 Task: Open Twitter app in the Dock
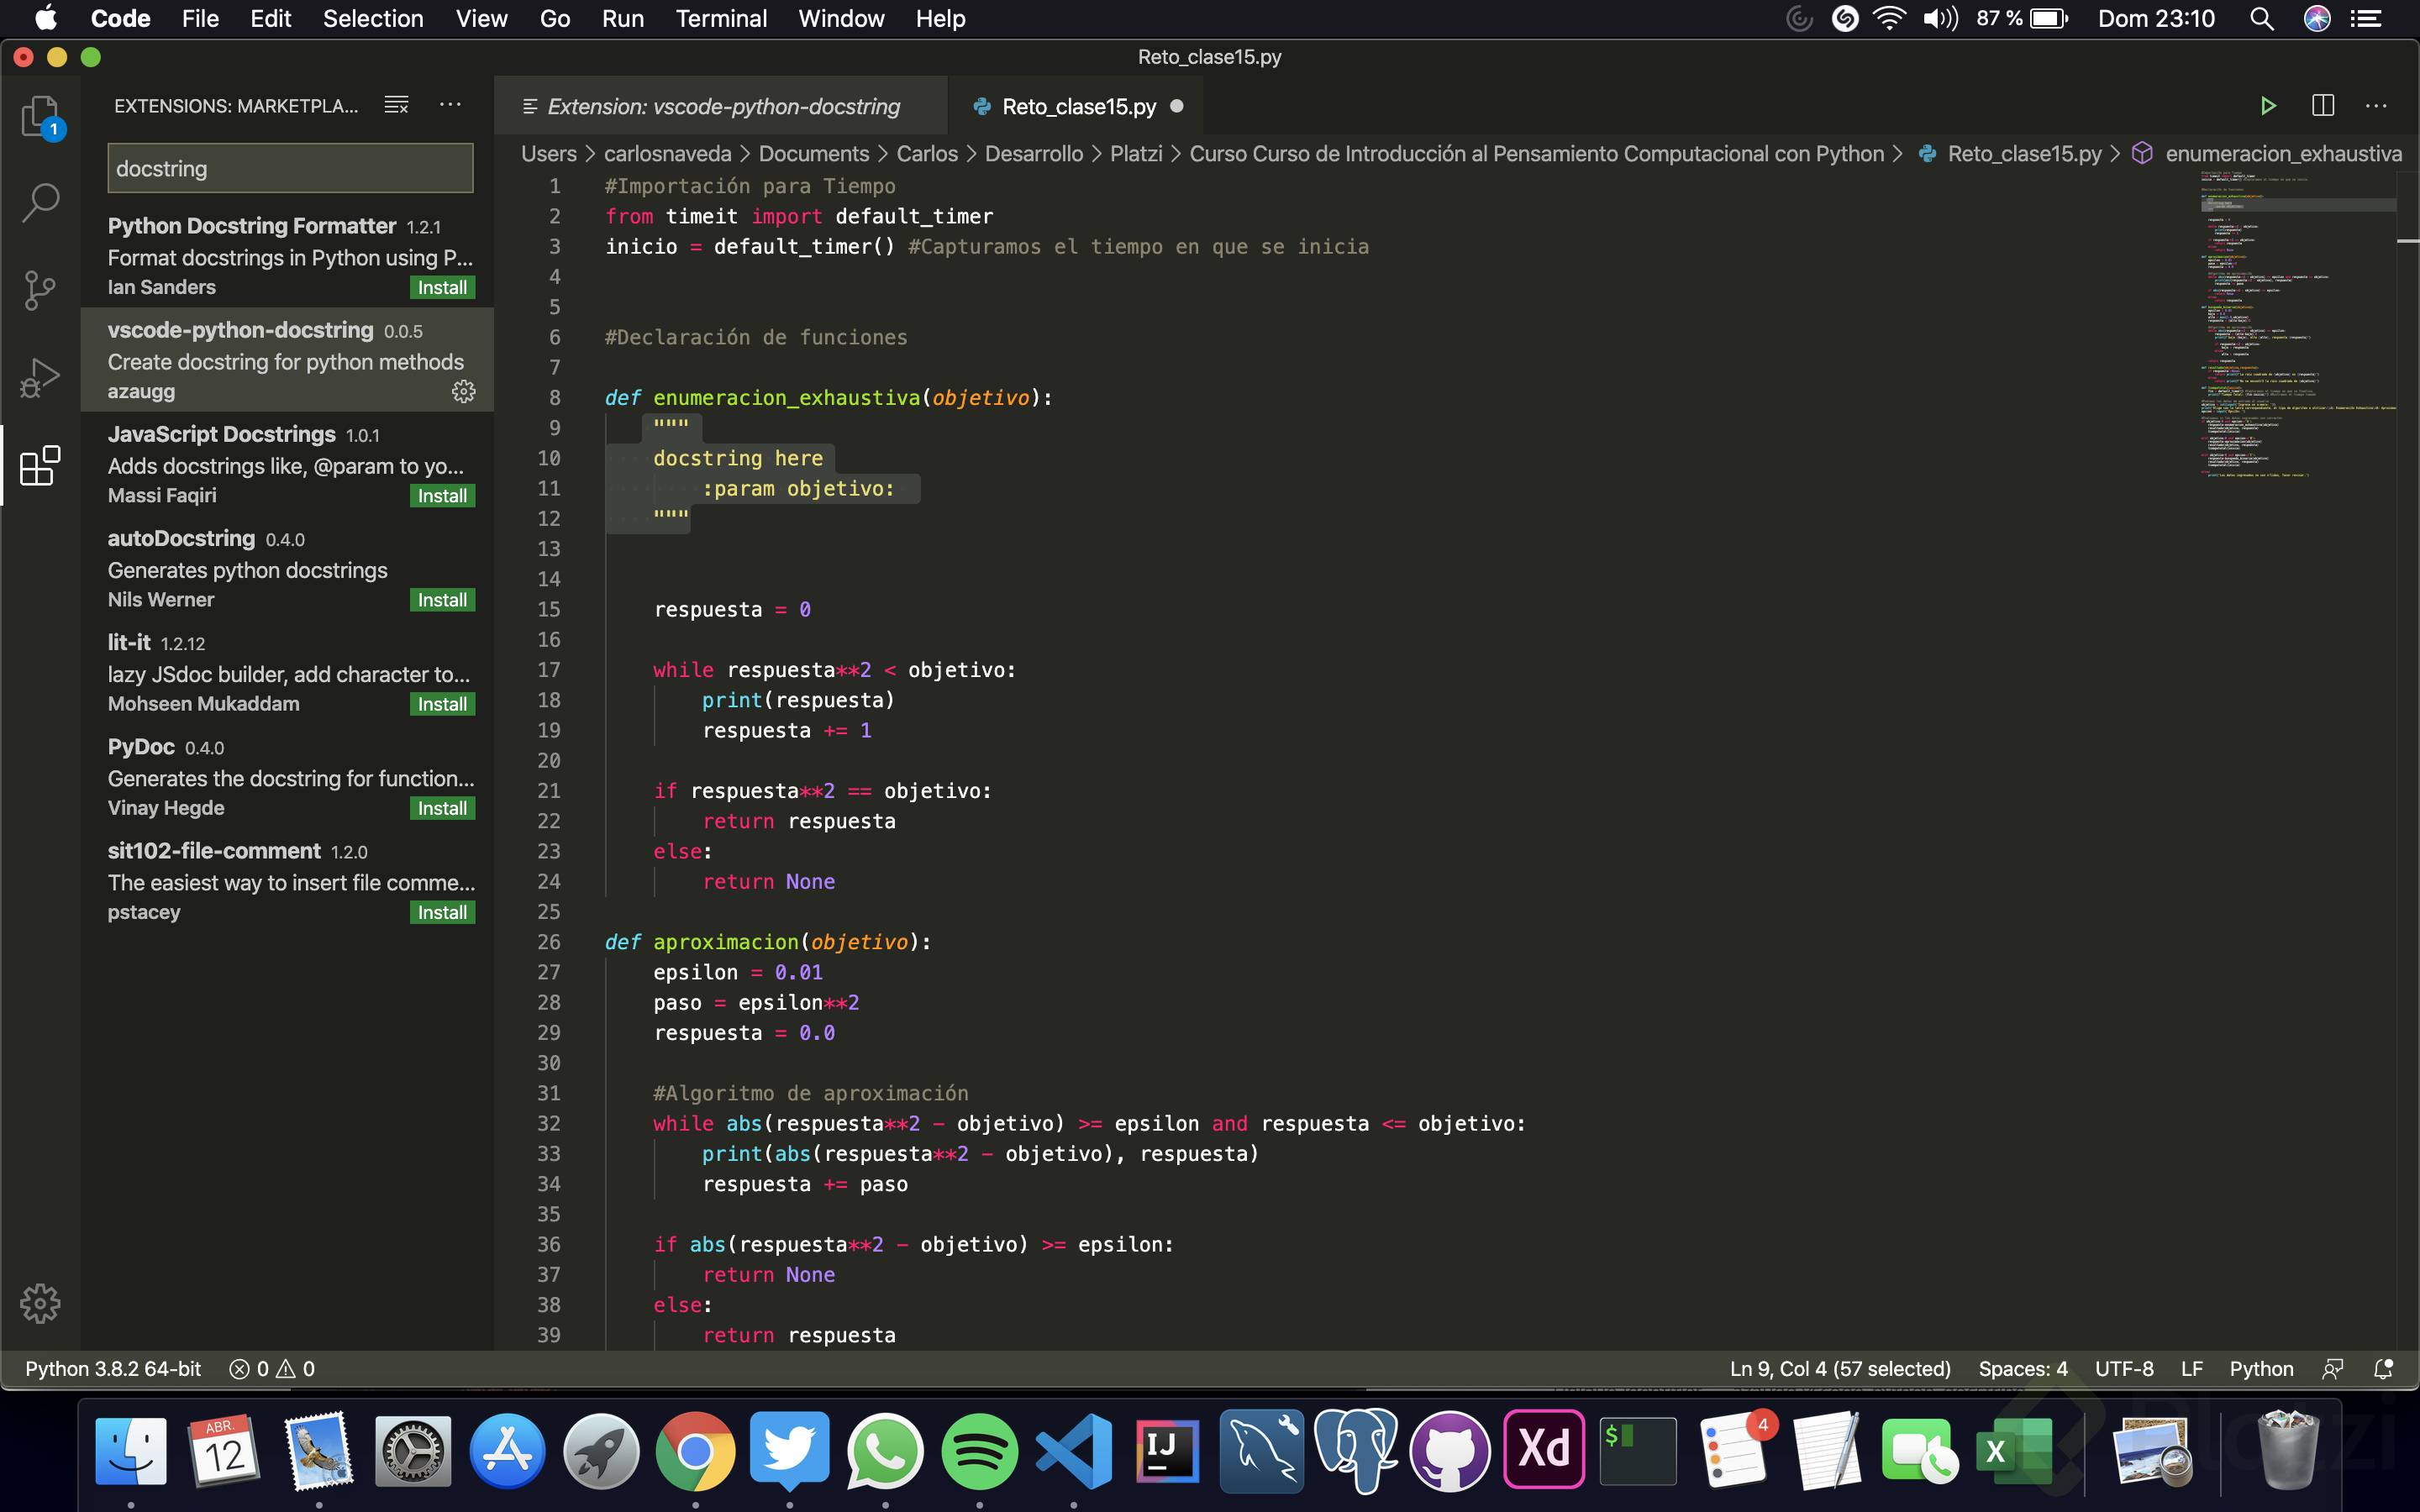(x=789, y=1450)
